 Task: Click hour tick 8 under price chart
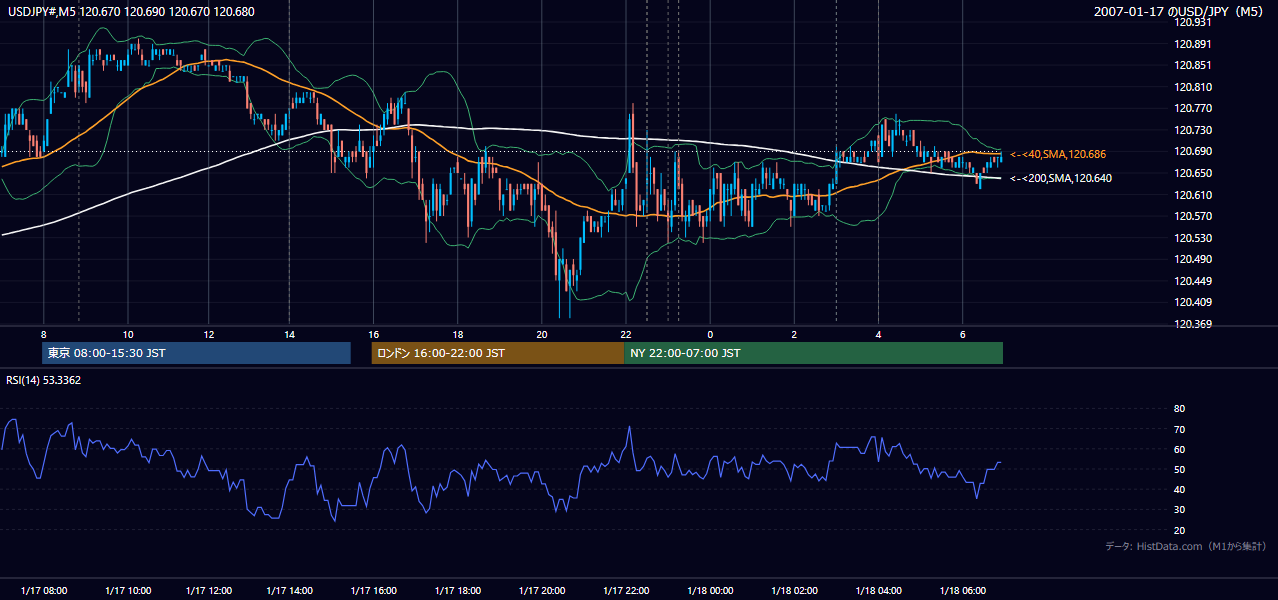tap(44, 334)
